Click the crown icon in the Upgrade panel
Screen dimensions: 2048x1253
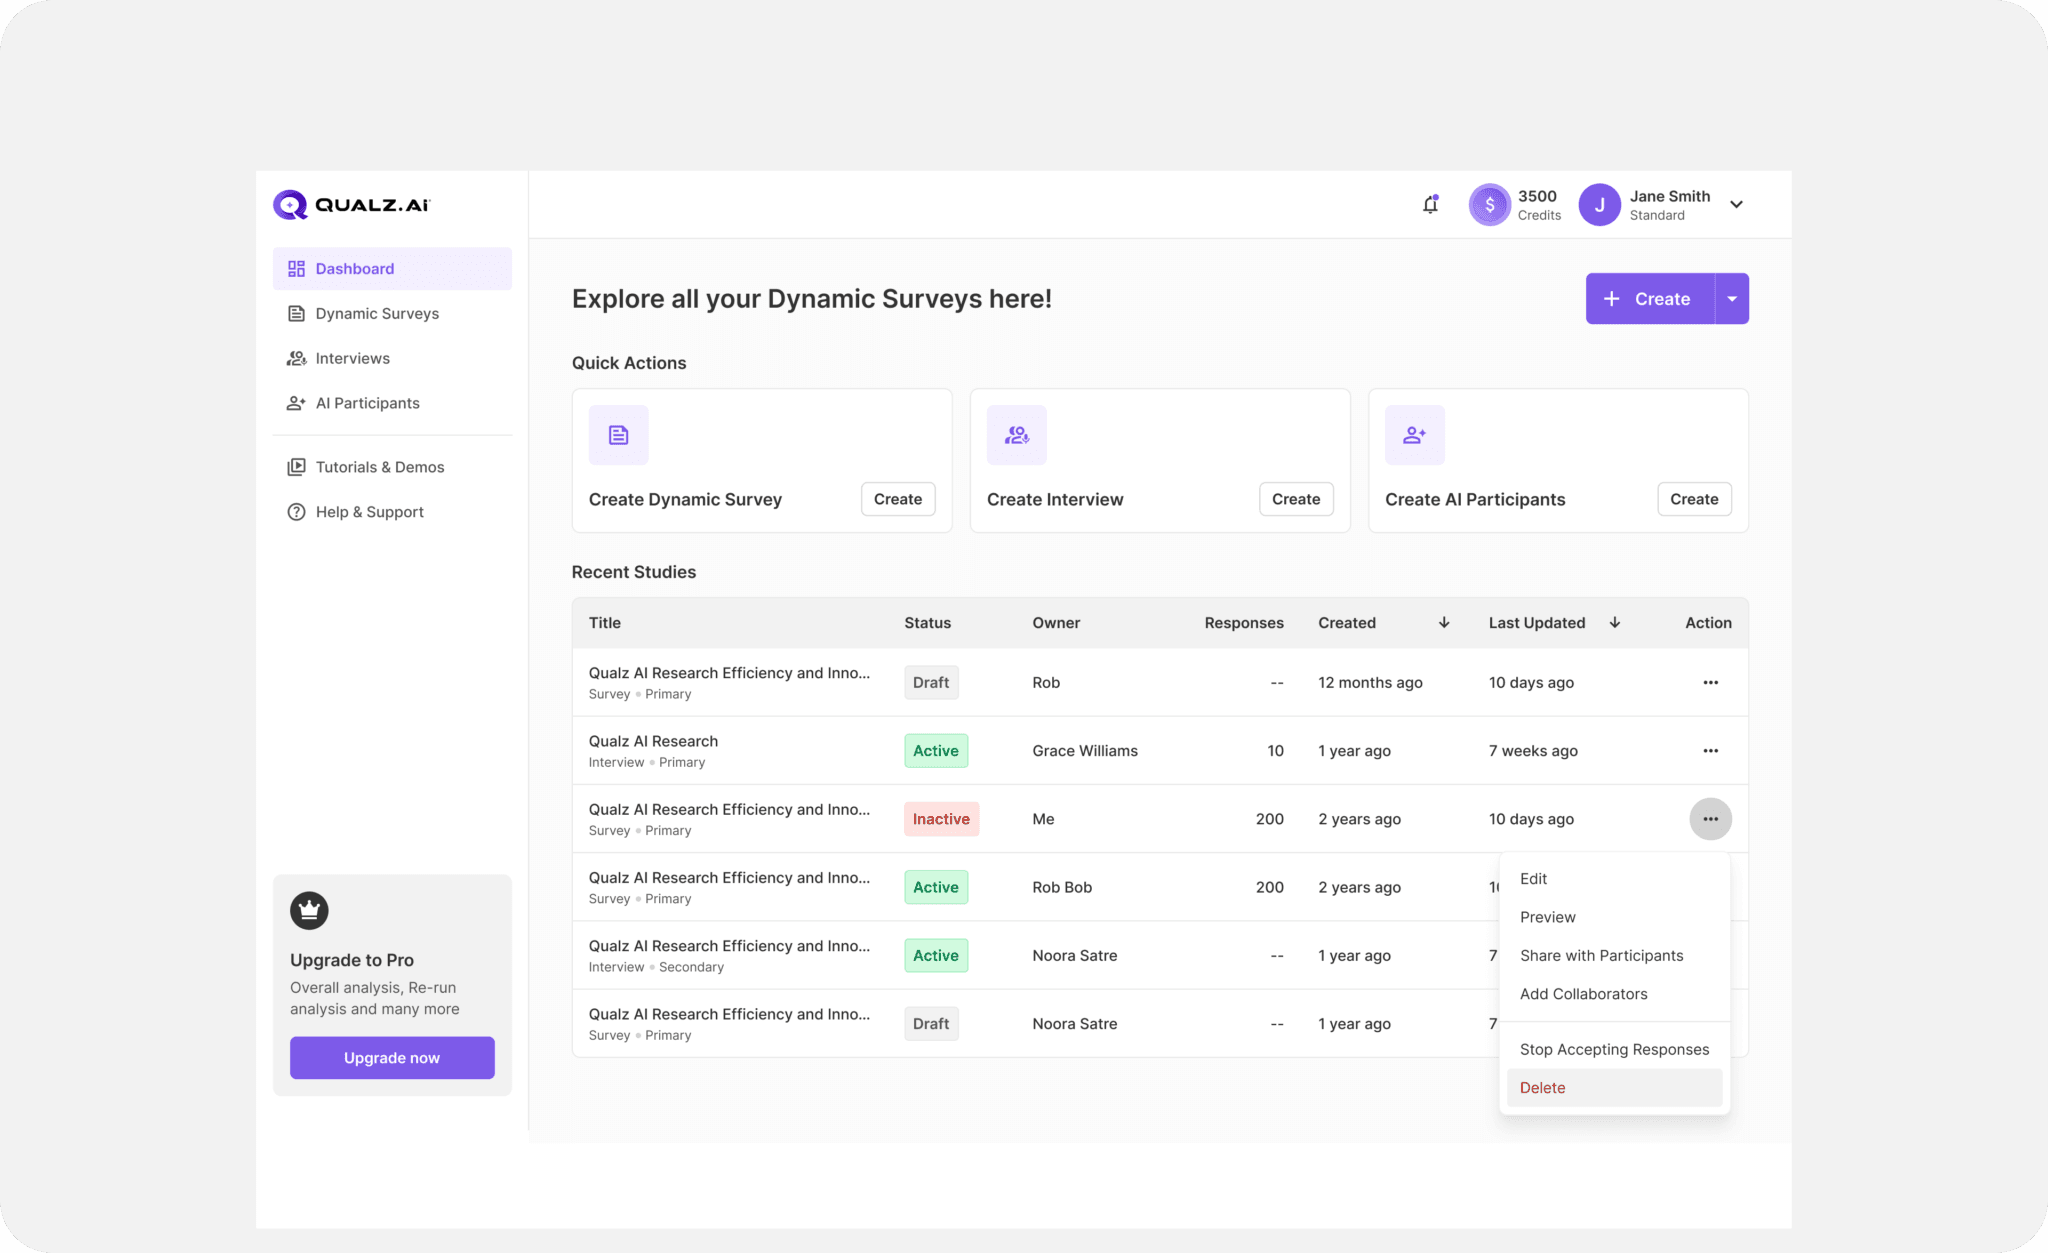pos(309,911)
